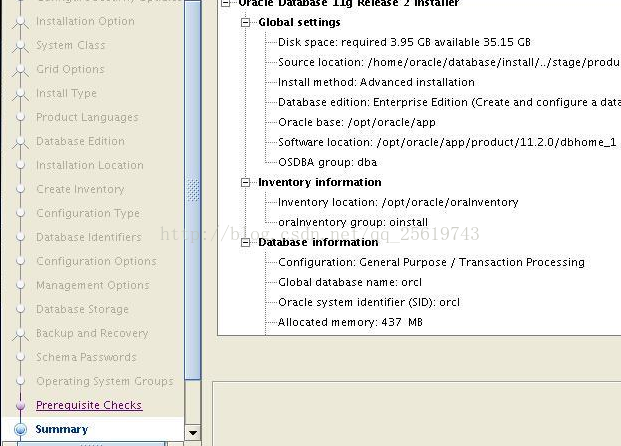Click the Installation Option step marker
This screenshot has width=621, height=446.
(x=20, y=21)
